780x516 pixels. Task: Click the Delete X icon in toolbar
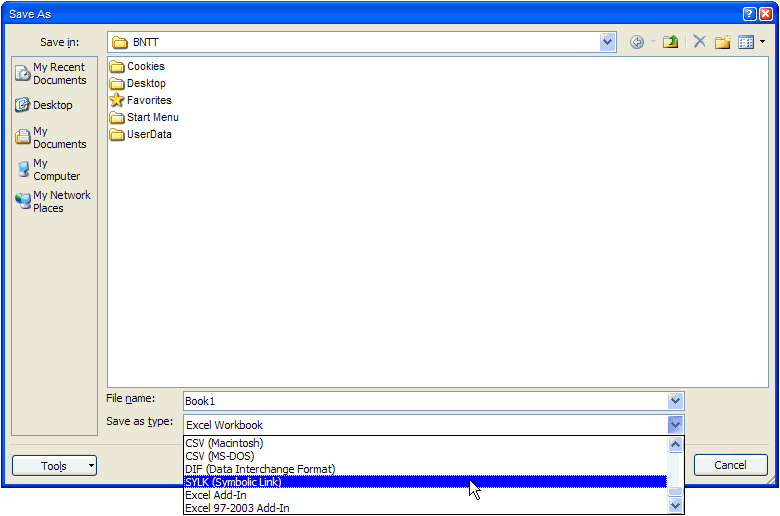tap(699, 42)
